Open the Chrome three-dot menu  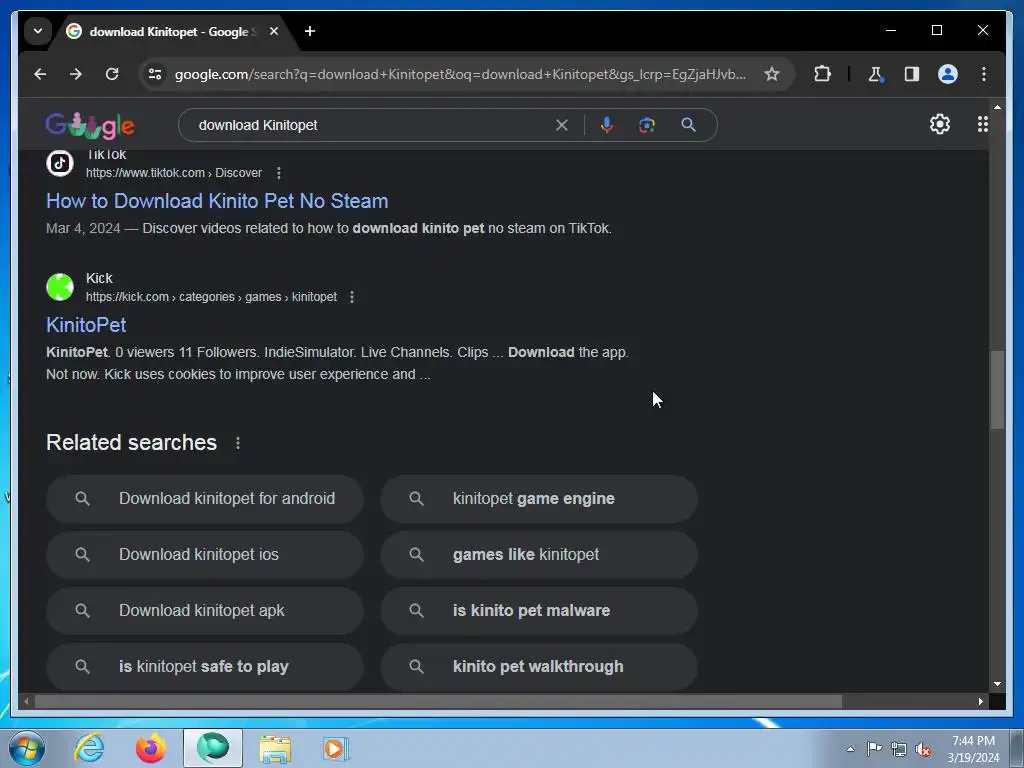984,74
